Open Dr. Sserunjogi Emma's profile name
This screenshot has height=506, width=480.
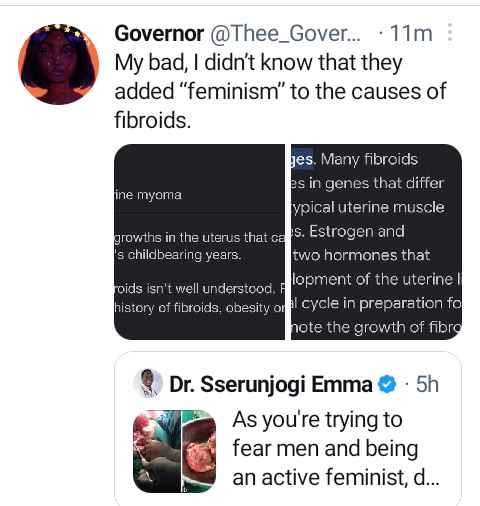pyautogui.click(x=271, y=384)
